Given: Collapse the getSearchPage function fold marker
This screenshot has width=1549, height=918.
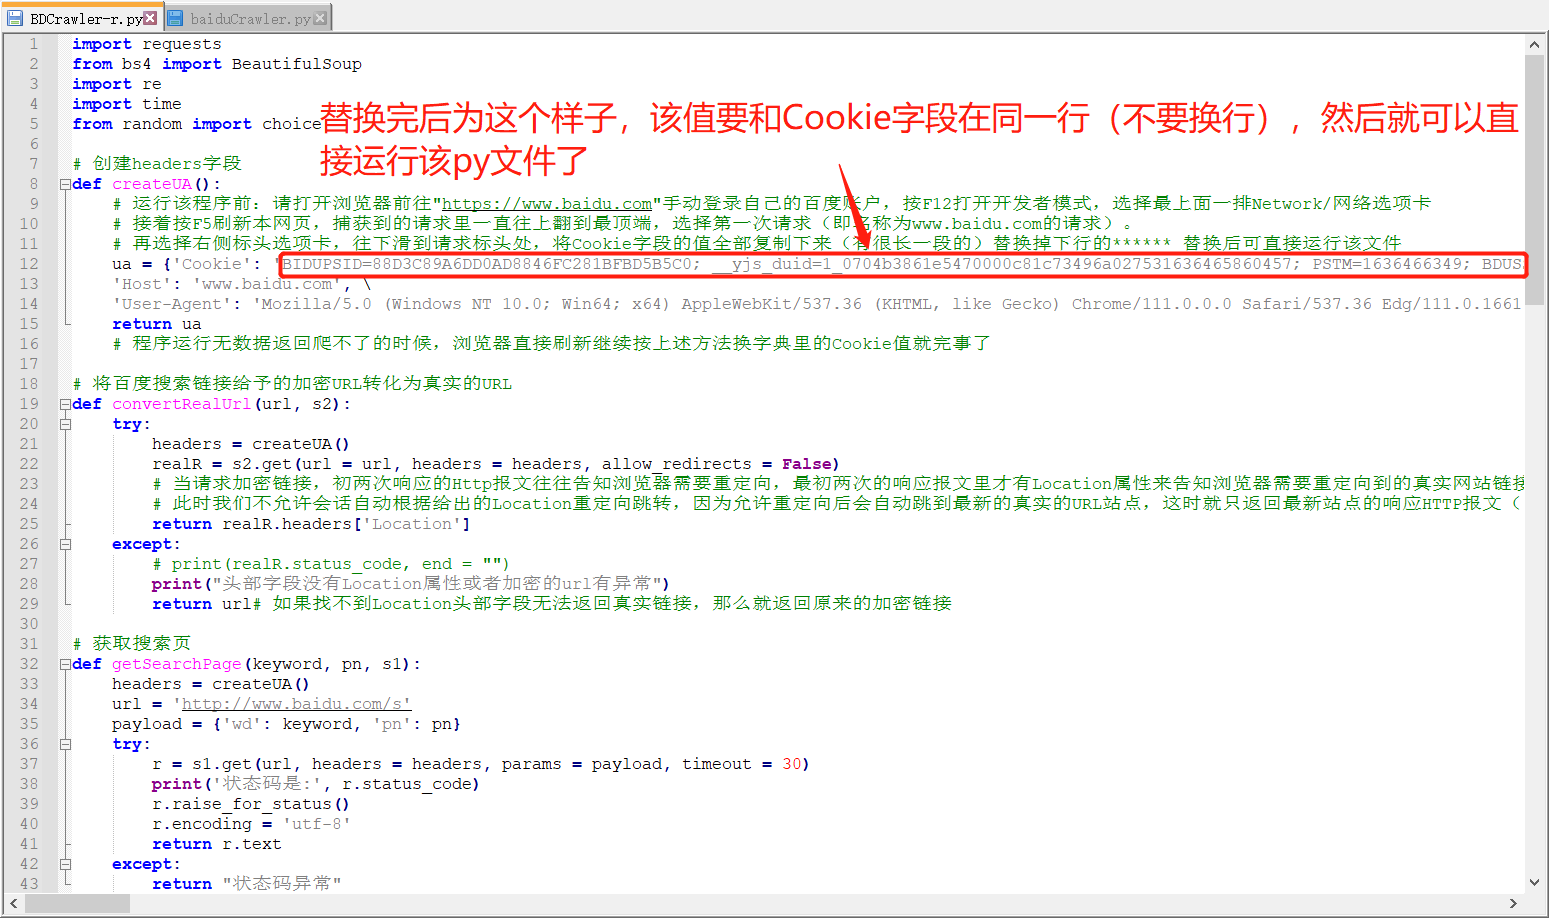Looking at the screenshot, I should (x=65, y=664).
